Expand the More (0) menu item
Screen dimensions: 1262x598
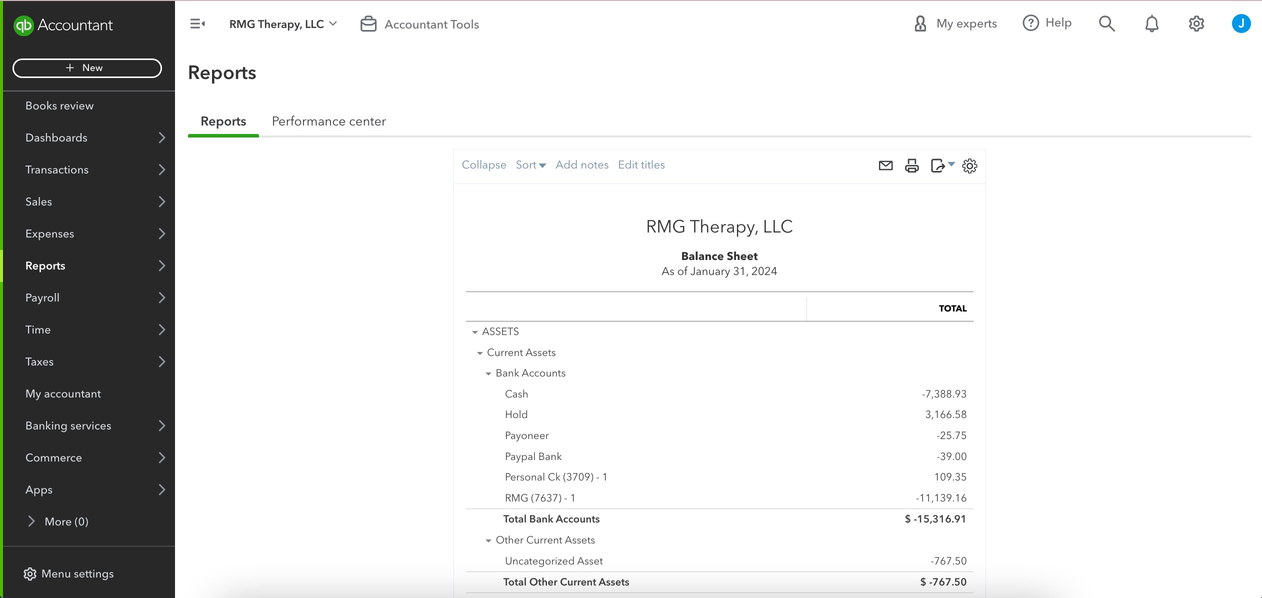click(x=58, y=522)
